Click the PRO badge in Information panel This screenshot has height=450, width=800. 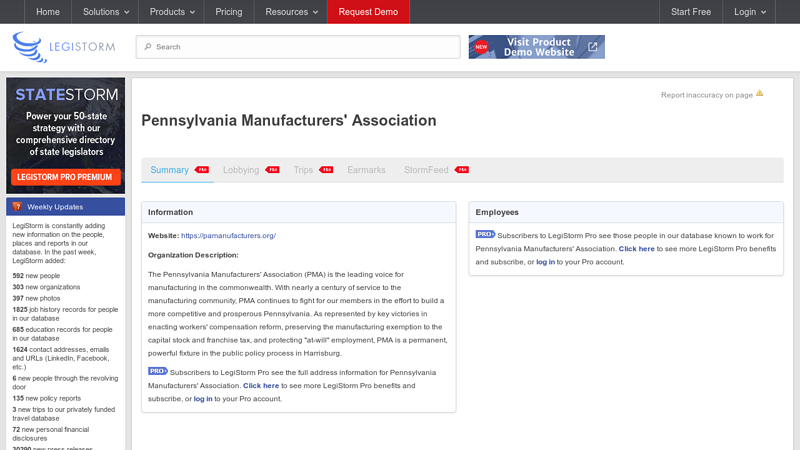click(158, 371)
